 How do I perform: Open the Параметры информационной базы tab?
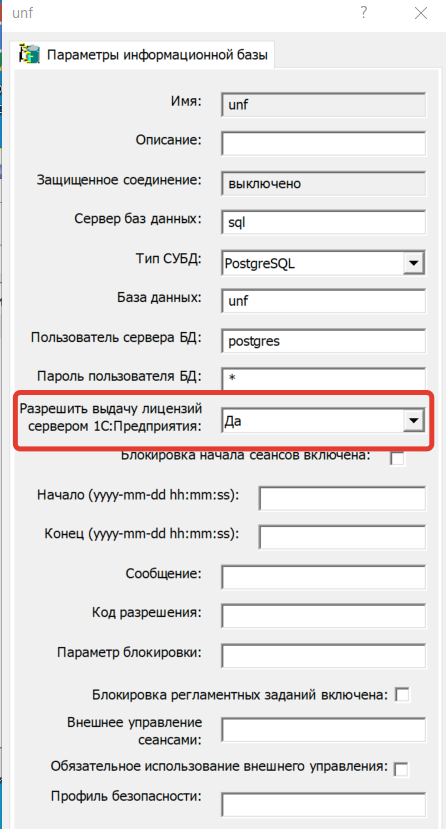(x=143, y=54)
